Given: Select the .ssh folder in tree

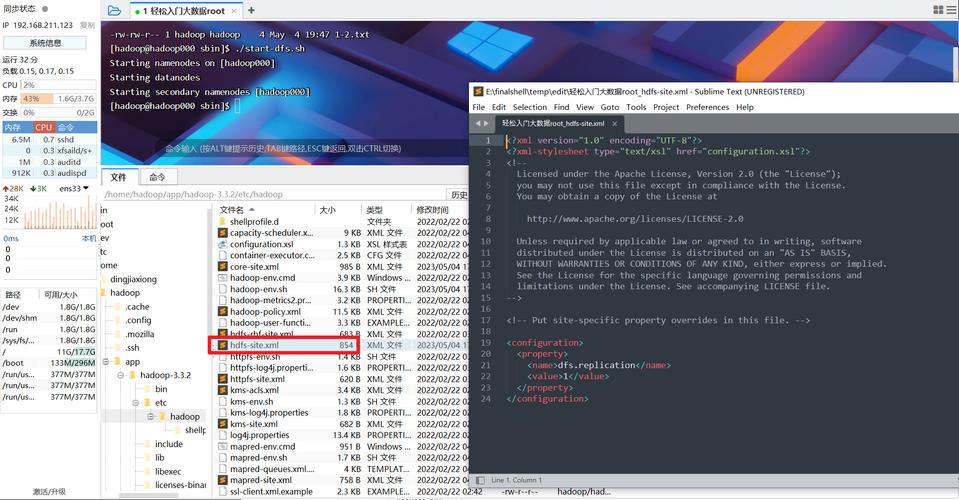Looking at the screenshot, I should [132, 347].
